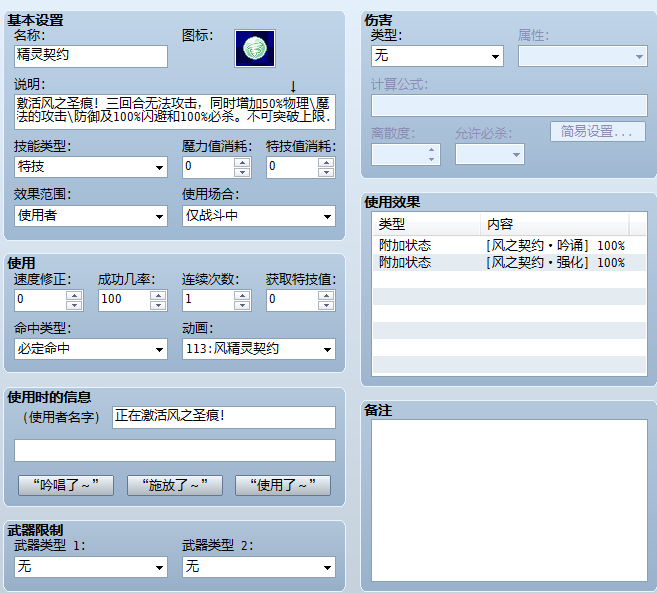The width and height of the screenshot is (657, 593).
Task: Click the 计算公式 formula field
Action: (x=509, y=105)
